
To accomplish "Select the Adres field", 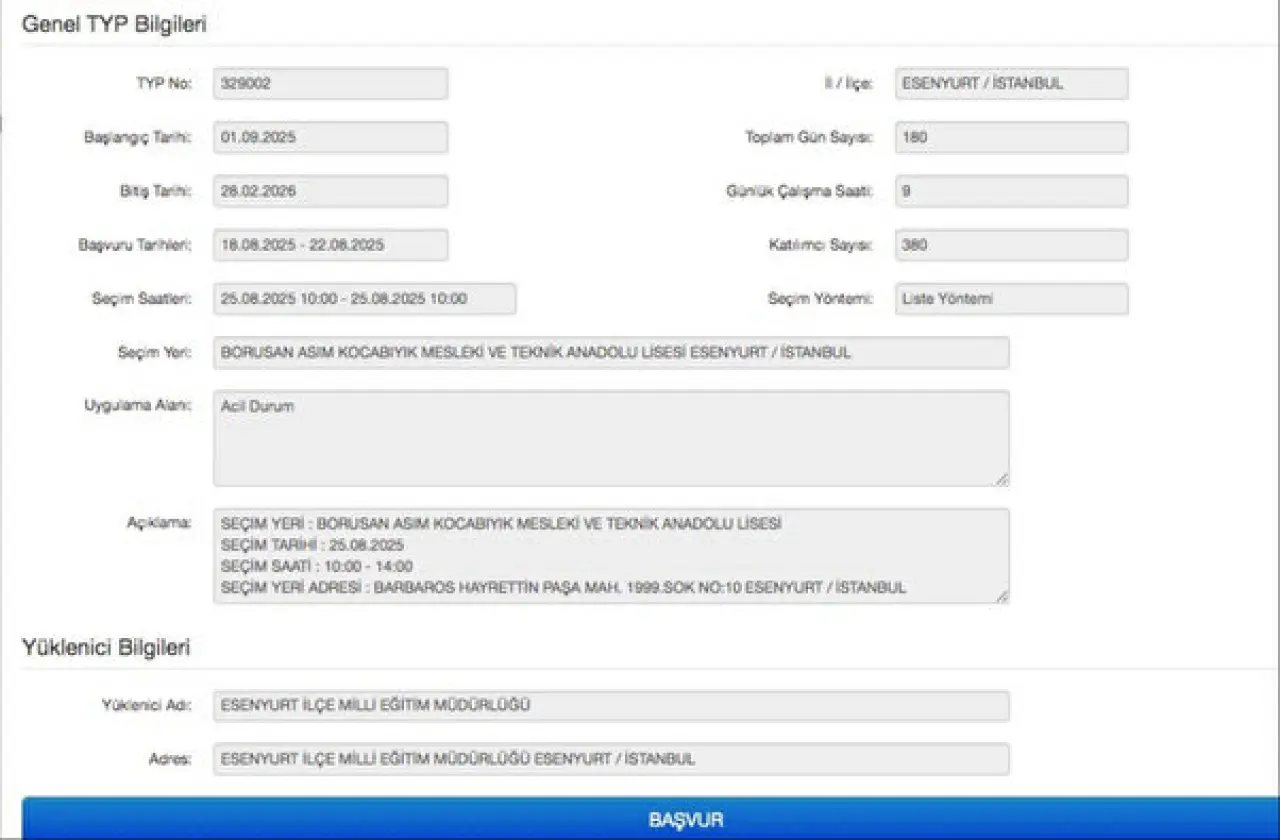I will 610,759.
